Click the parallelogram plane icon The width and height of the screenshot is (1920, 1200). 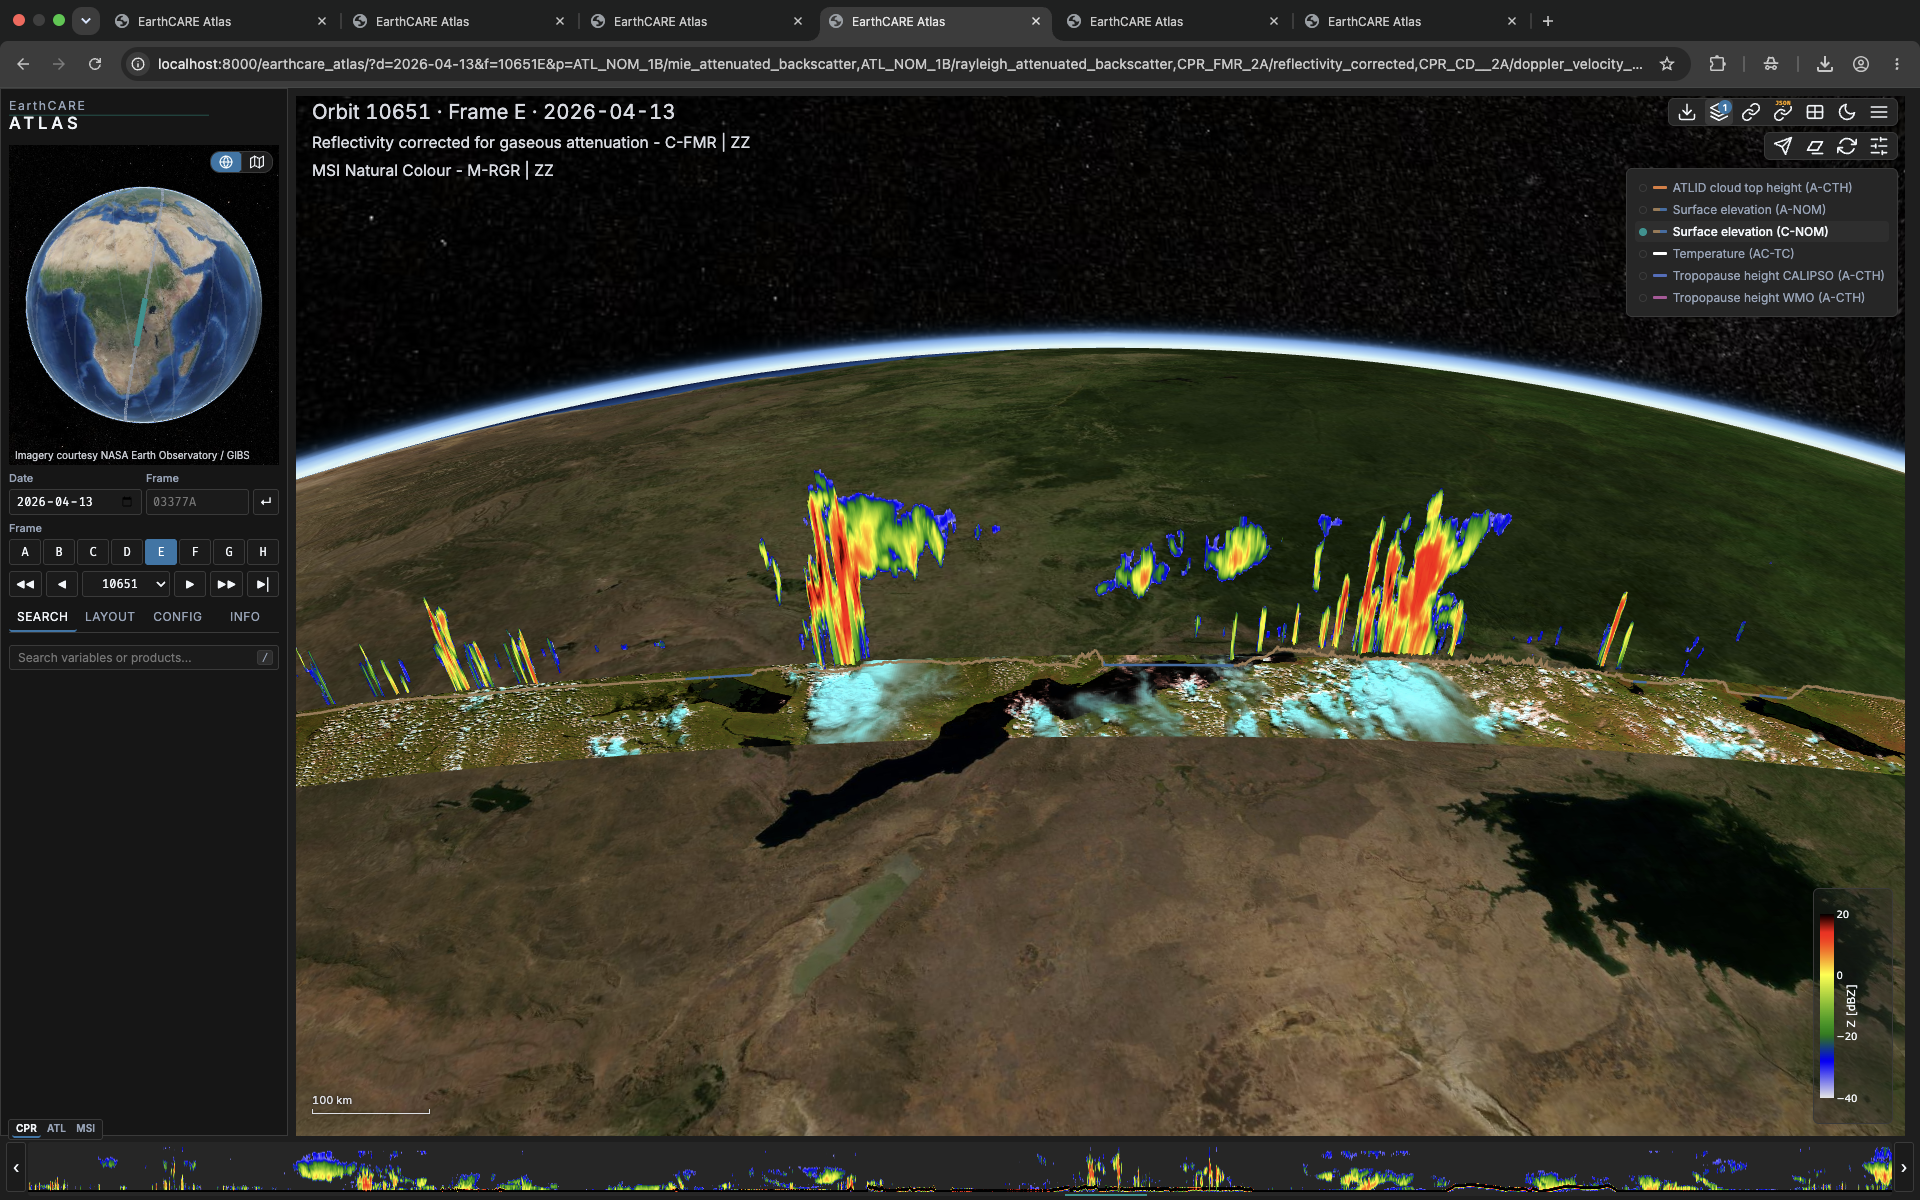[x=1815, y=147]
